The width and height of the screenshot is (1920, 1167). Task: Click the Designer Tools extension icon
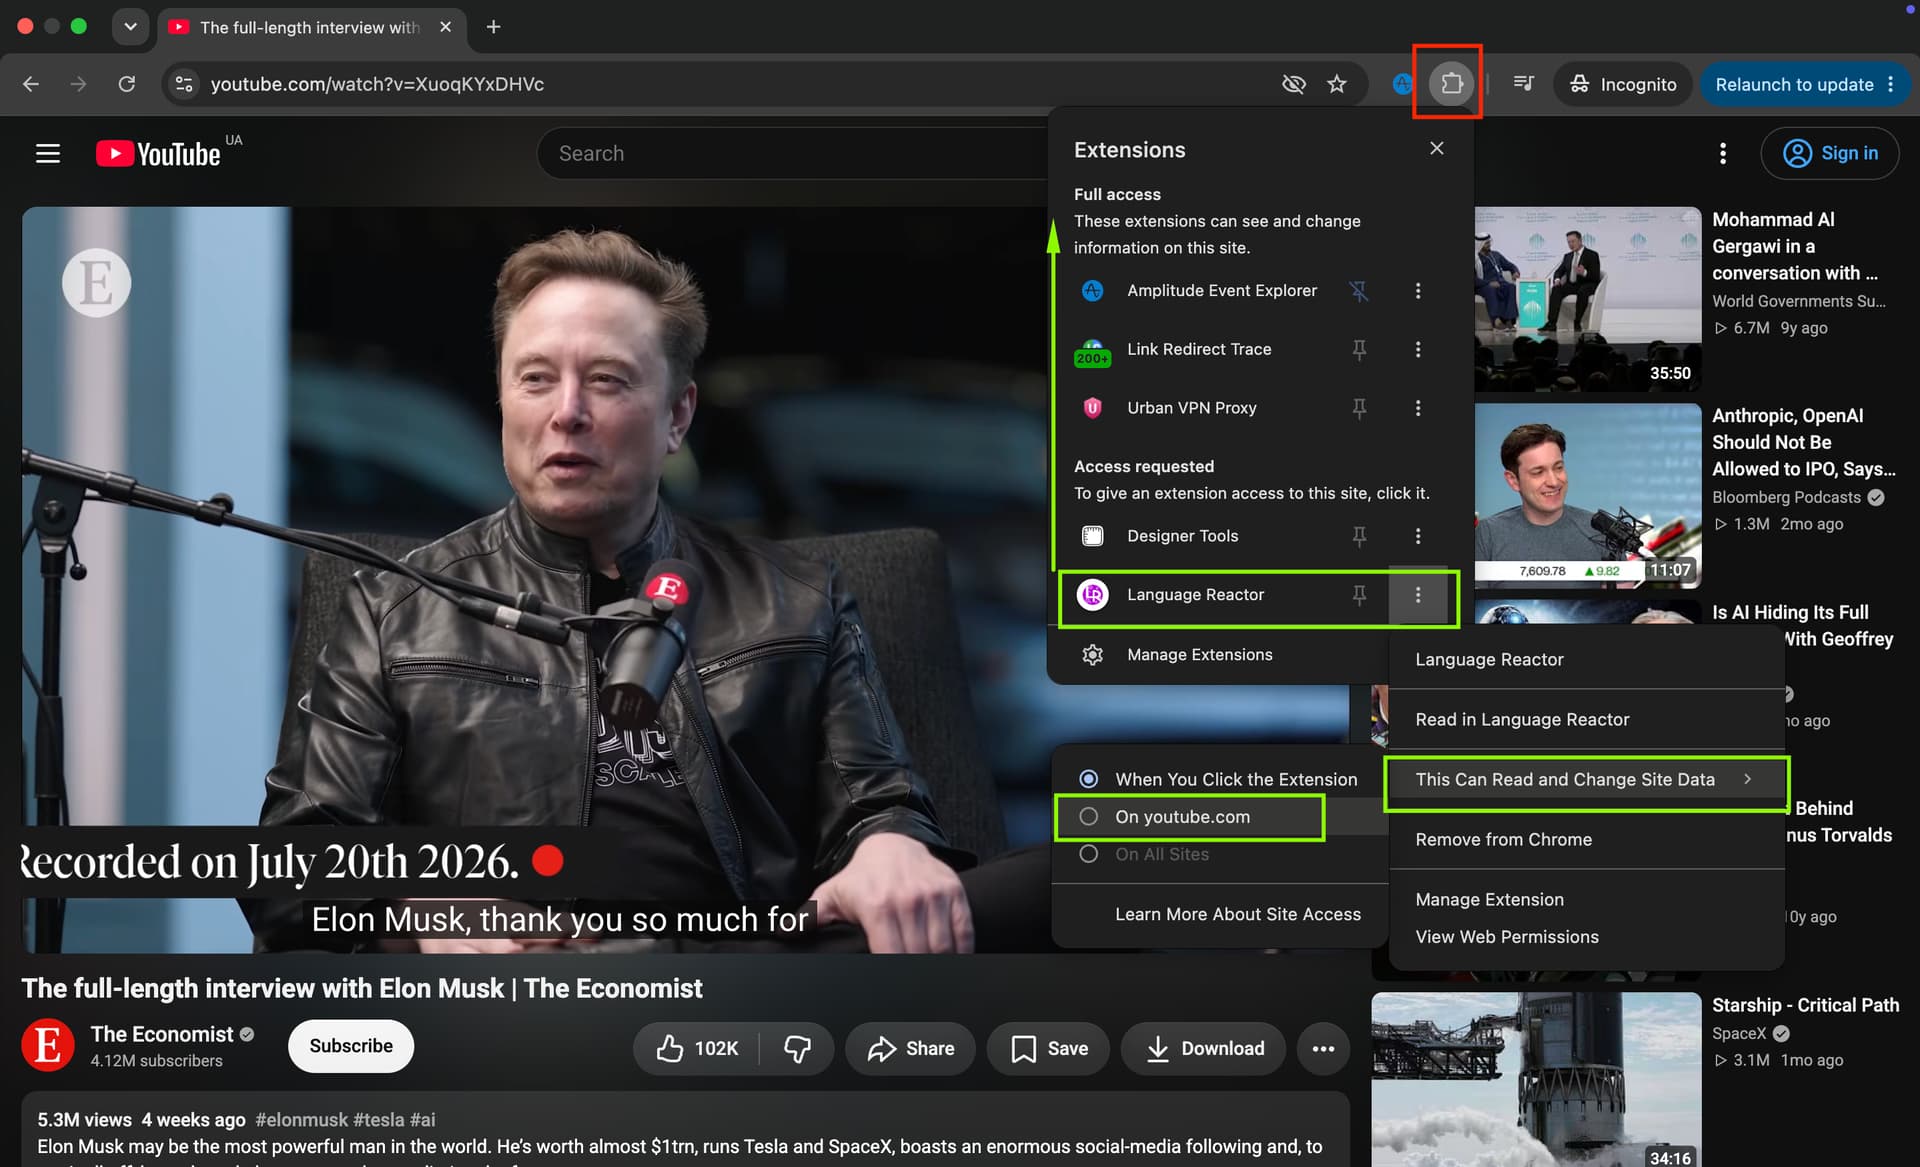tap(1092, 536)
